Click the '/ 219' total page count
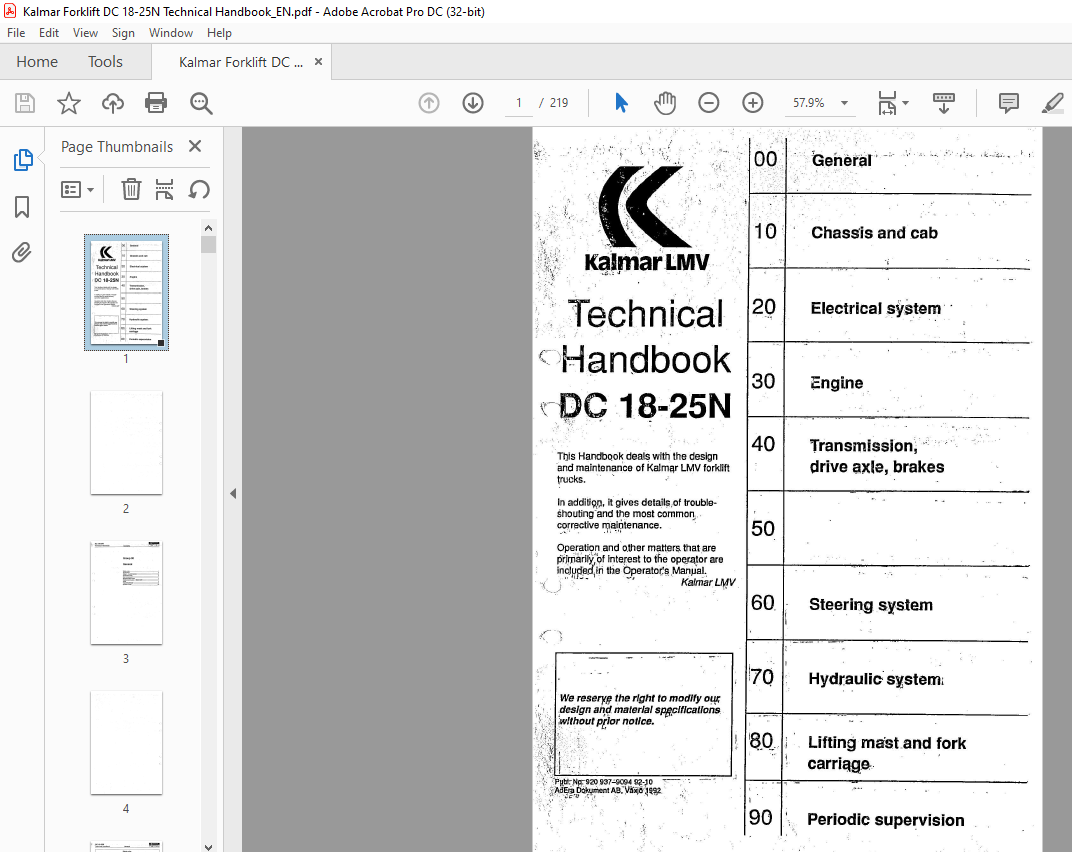The width and height of the screenshot is (1072, 852). [554, 103]
